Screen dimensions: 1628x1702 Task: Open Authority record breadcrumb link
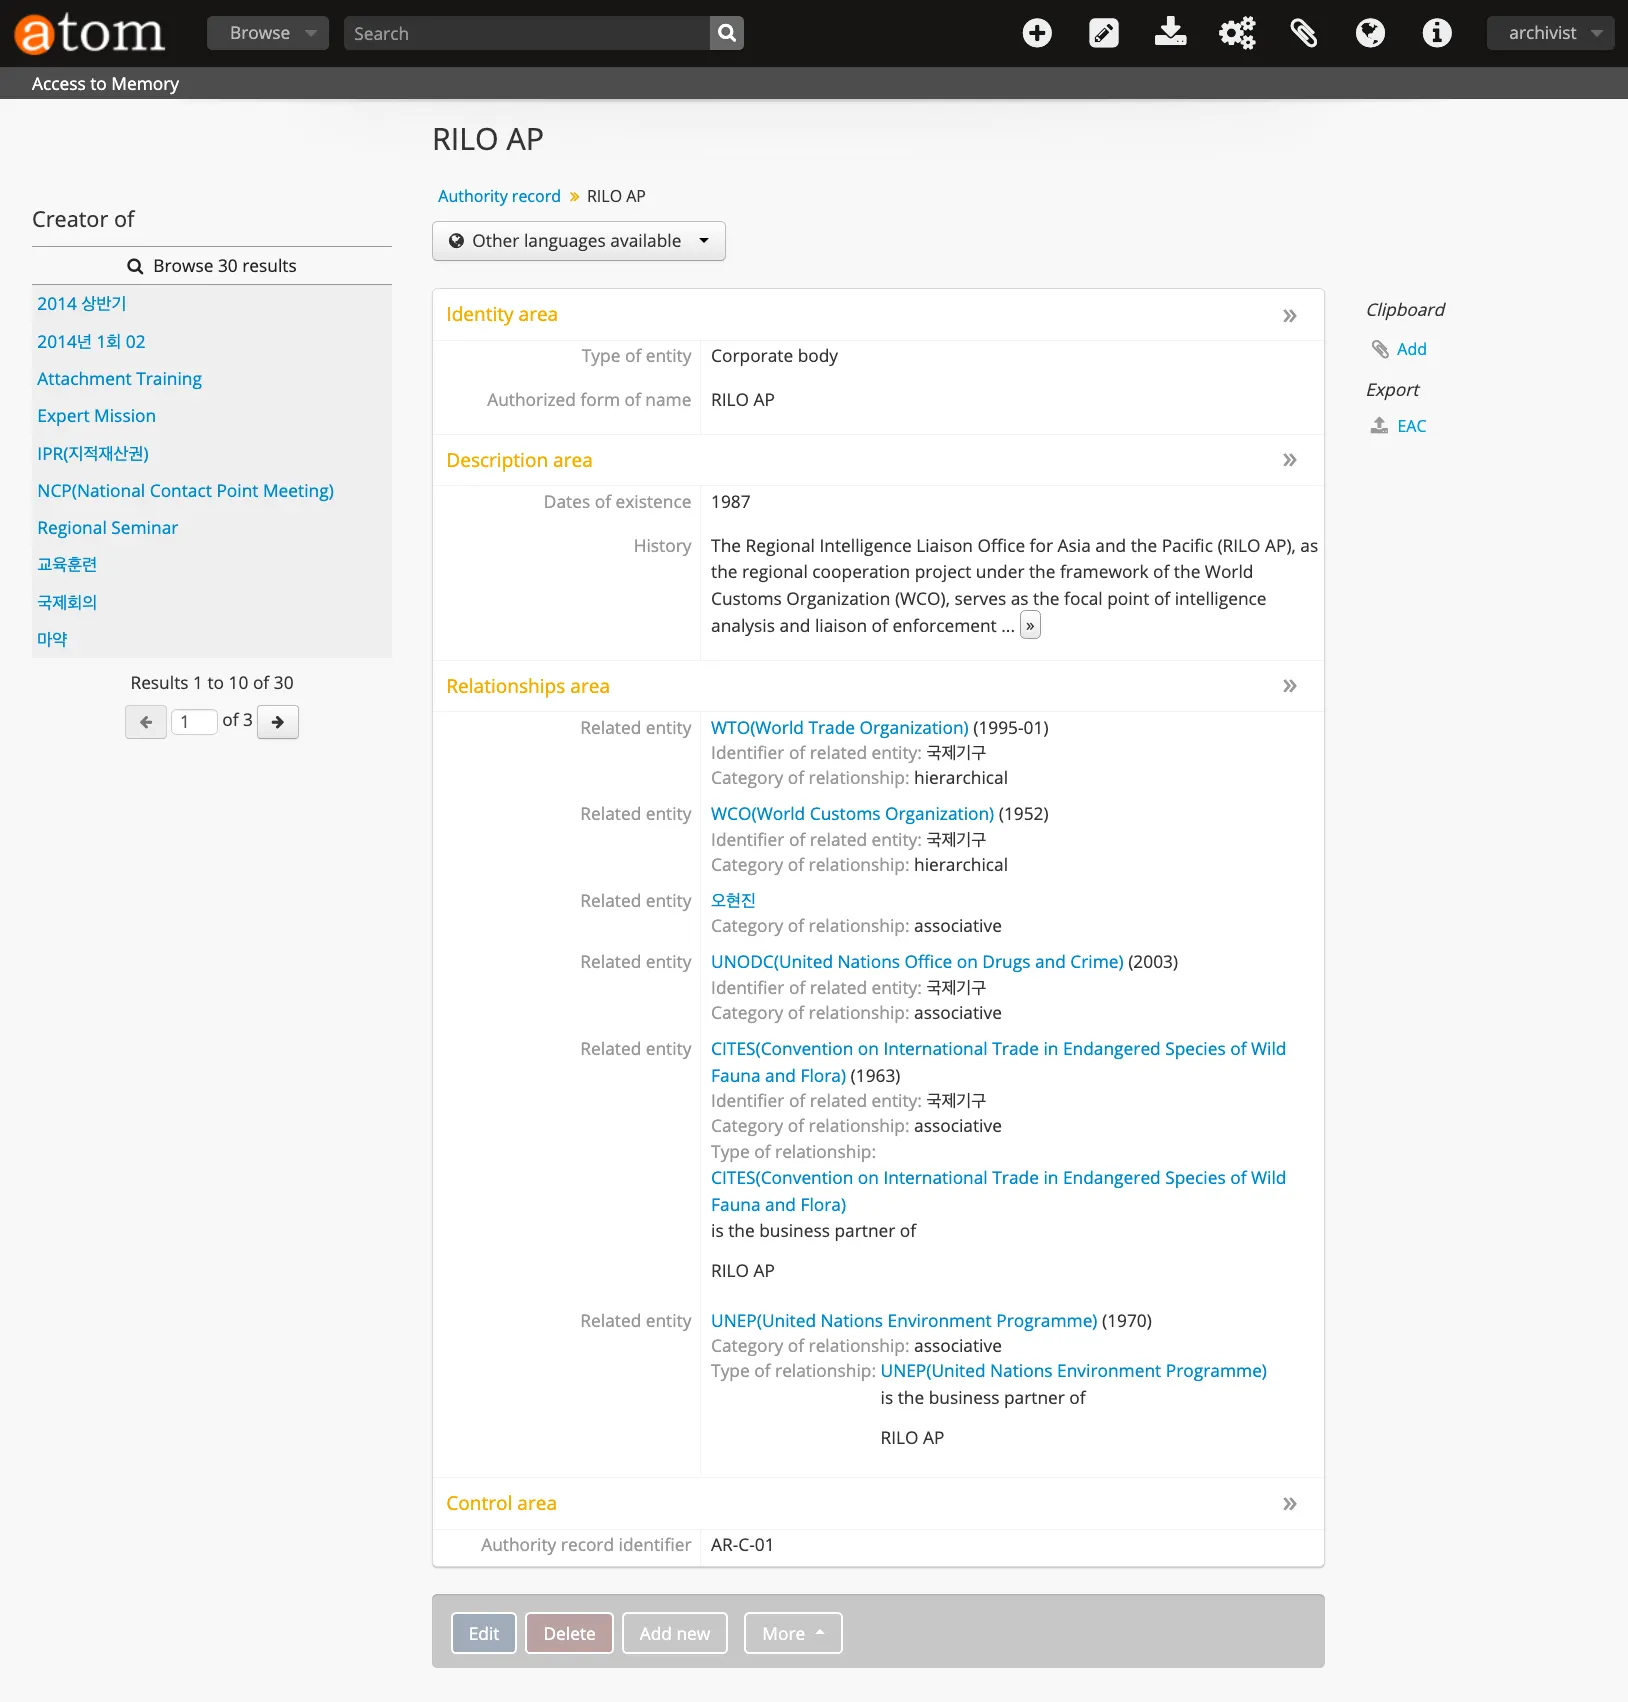499,196
